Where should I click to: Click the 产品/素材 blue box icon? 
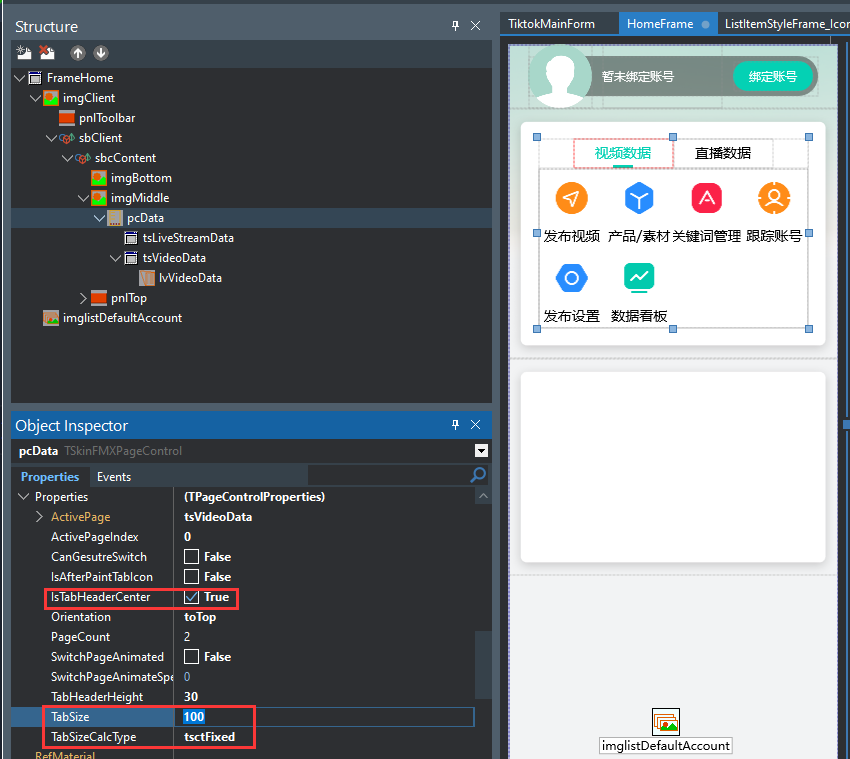point(639,198)
